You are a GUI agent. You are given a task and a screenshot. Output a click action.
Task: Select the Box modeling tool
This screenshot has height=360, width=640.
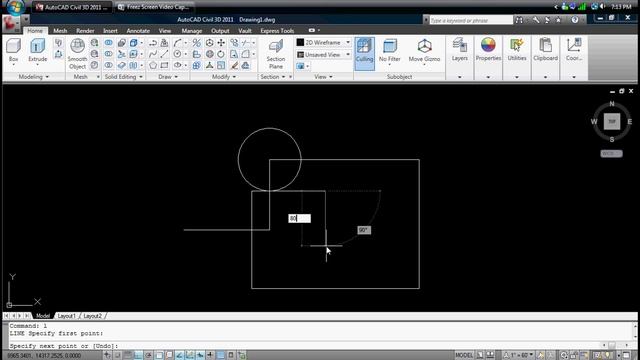coord(13,50)
